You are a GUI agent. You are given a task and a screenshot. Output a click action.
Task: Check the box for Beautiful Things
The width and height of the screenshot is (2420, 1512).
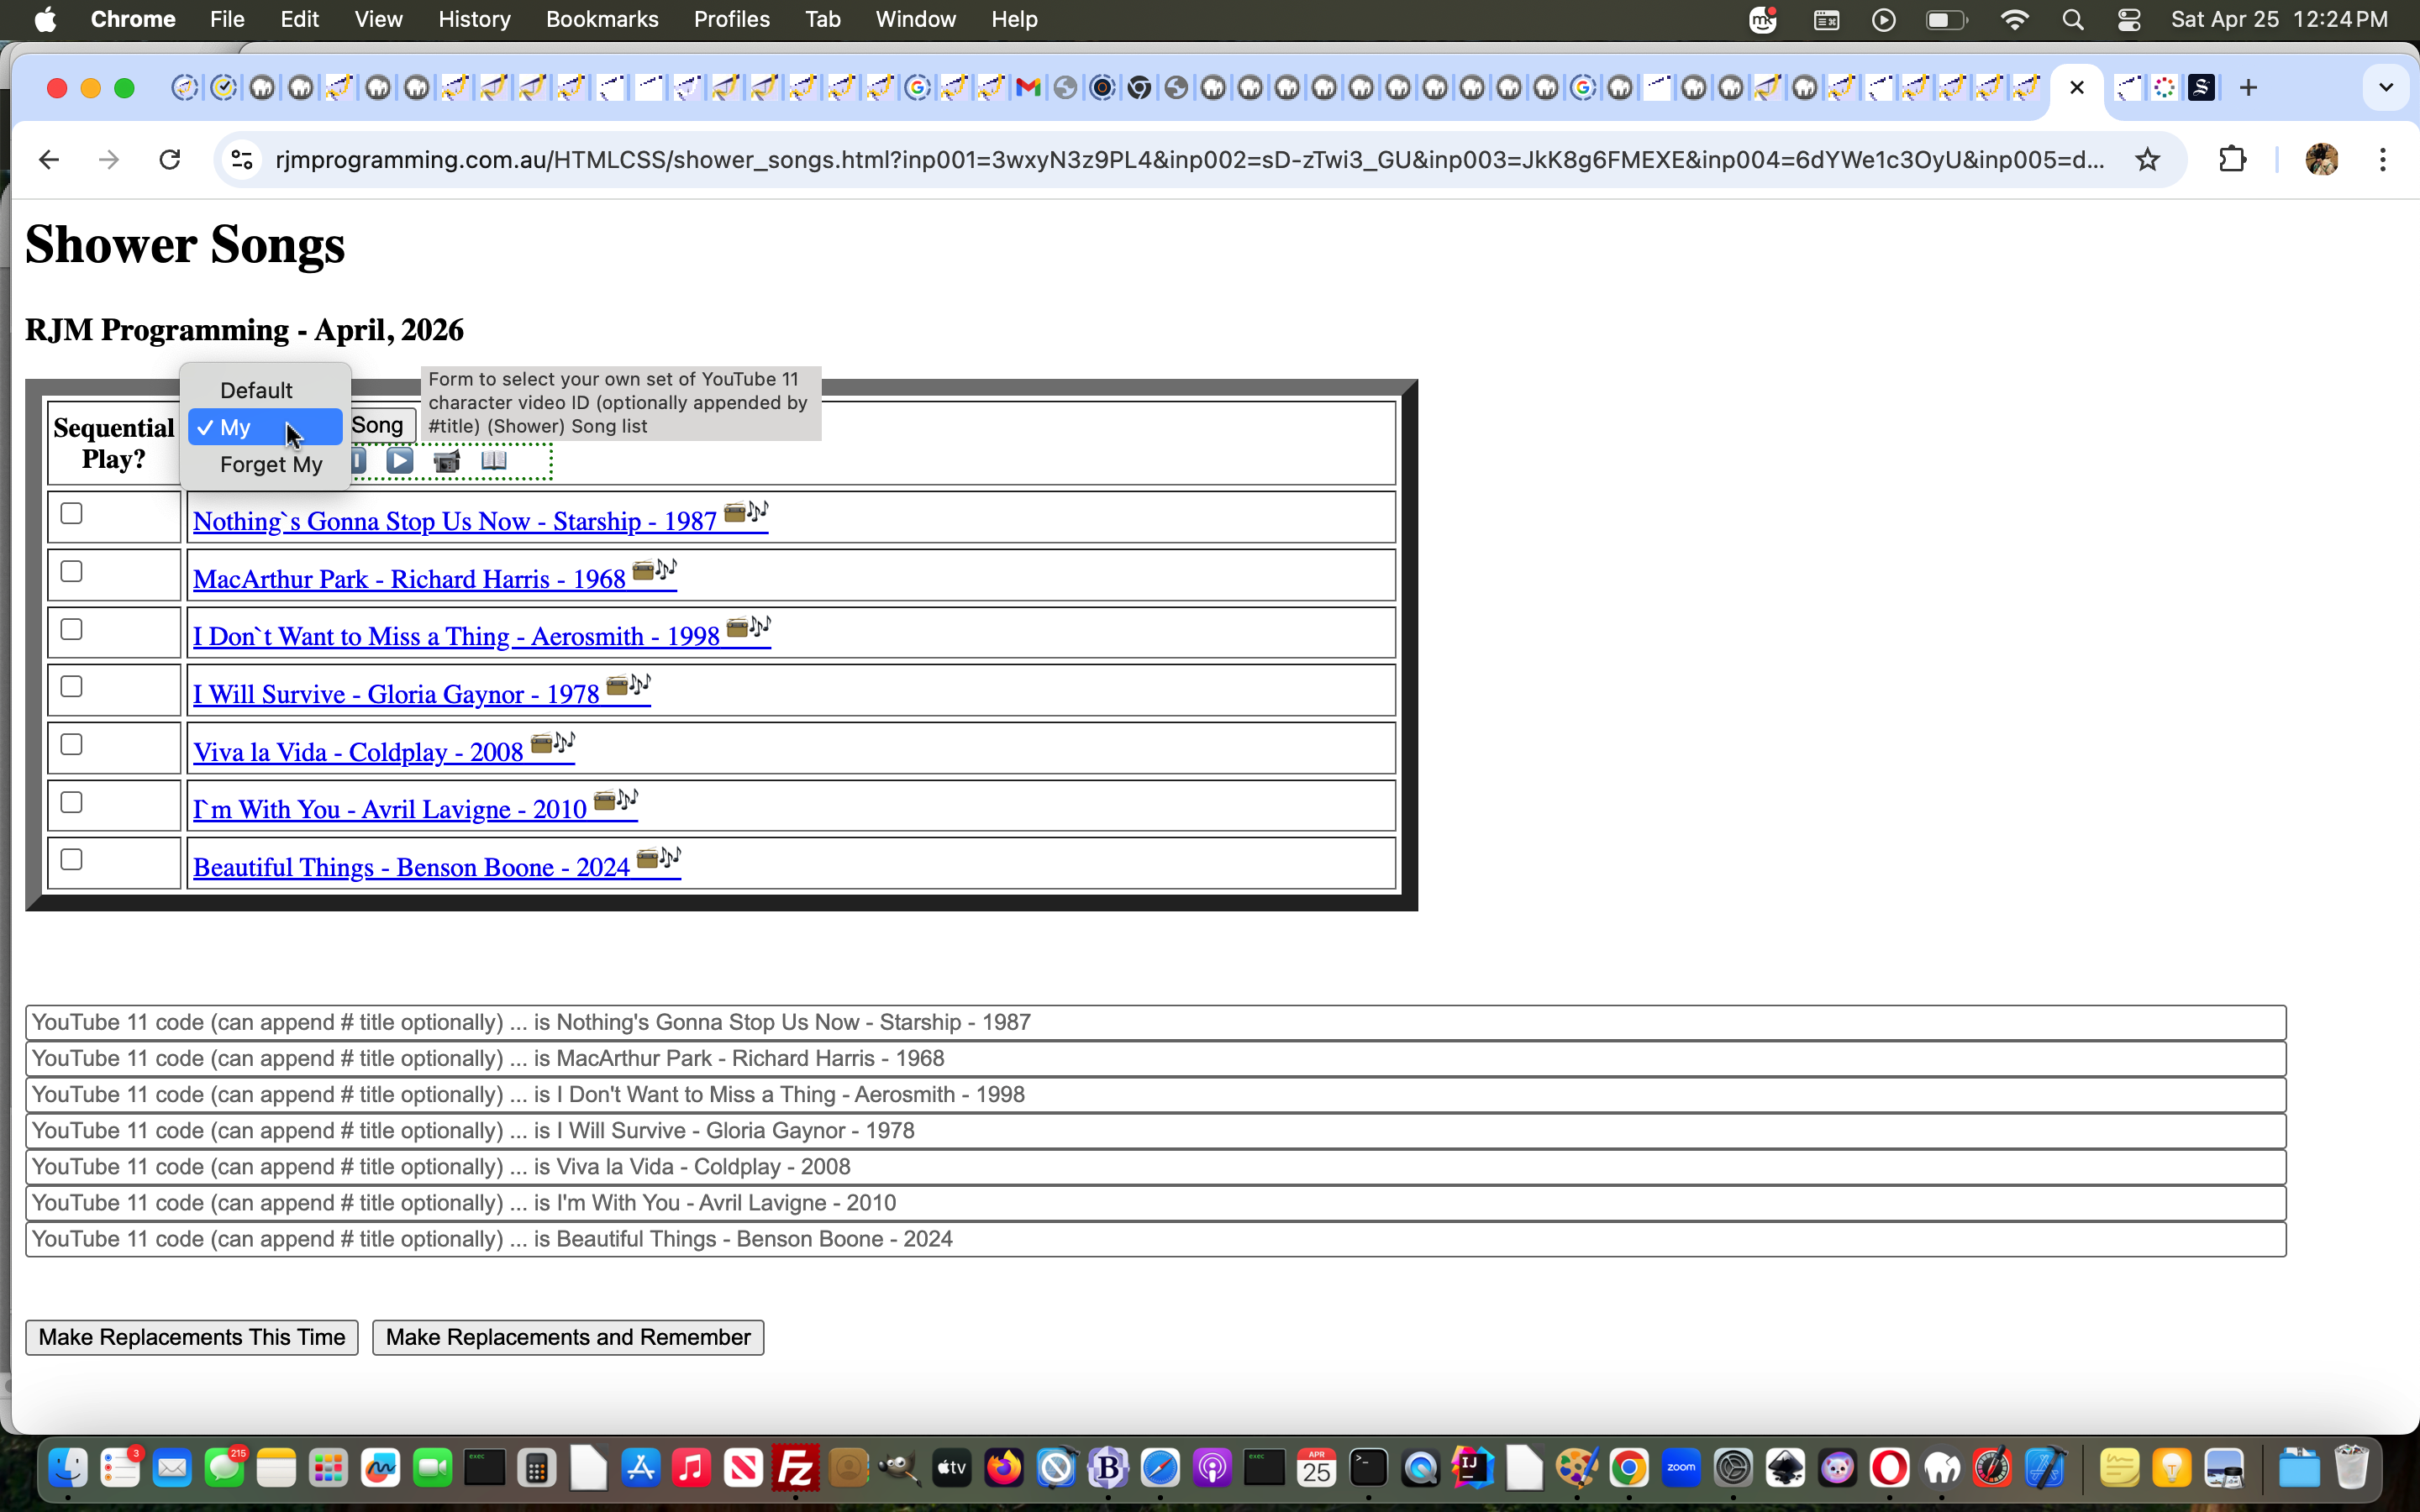click(x=71, y=859)
